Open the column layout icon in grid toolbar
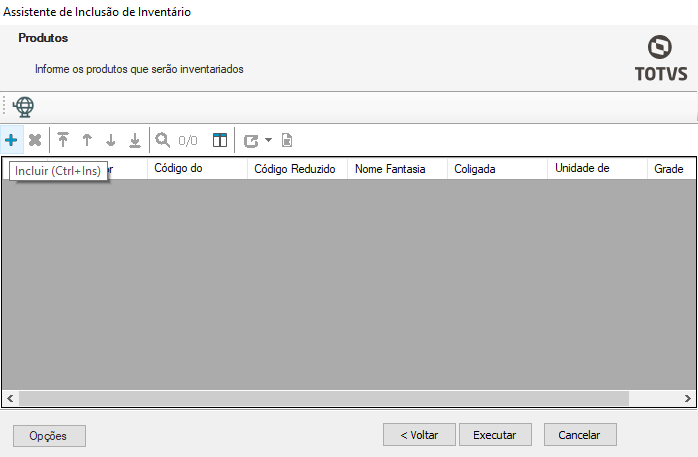Screen dimensions: 698x457 [x=220, y=140]
